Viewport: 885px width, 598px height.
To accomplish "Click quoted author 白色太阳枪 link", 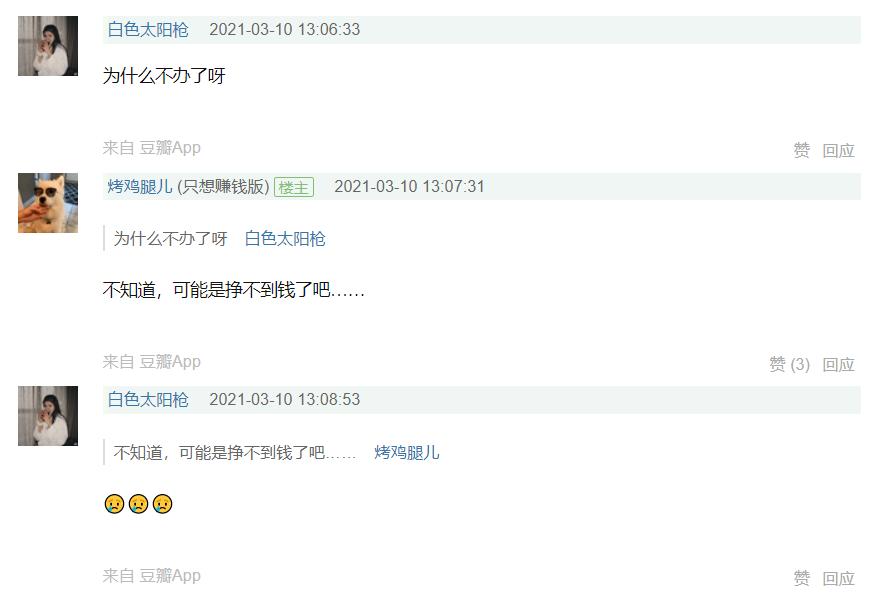I will click(285, 239).
